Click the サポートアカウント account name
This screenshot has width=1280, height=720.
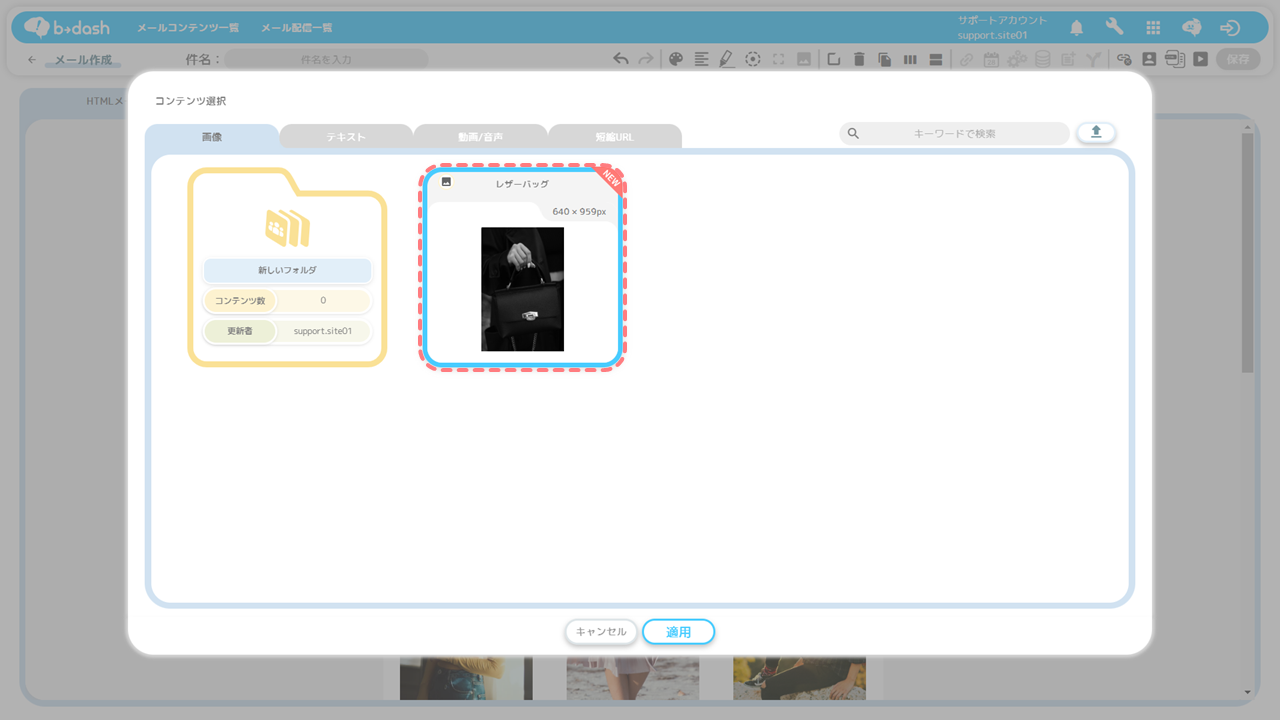coord(1002,21)
